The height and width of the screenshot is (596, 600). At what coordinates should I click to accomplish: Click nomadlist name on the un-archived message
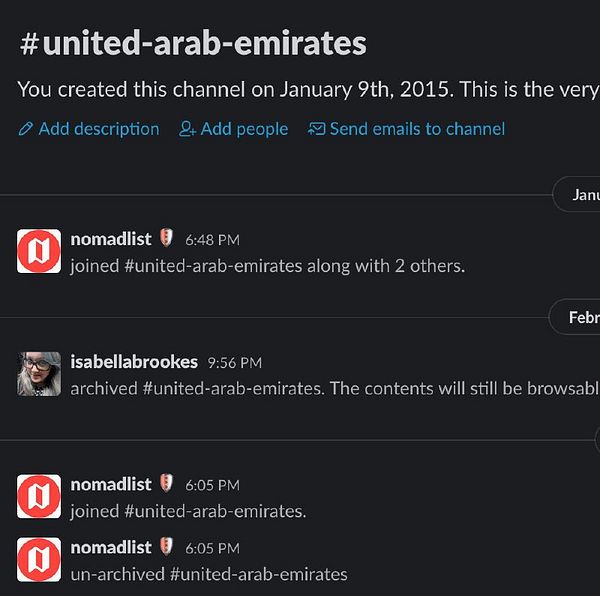[x=111, y=547]
